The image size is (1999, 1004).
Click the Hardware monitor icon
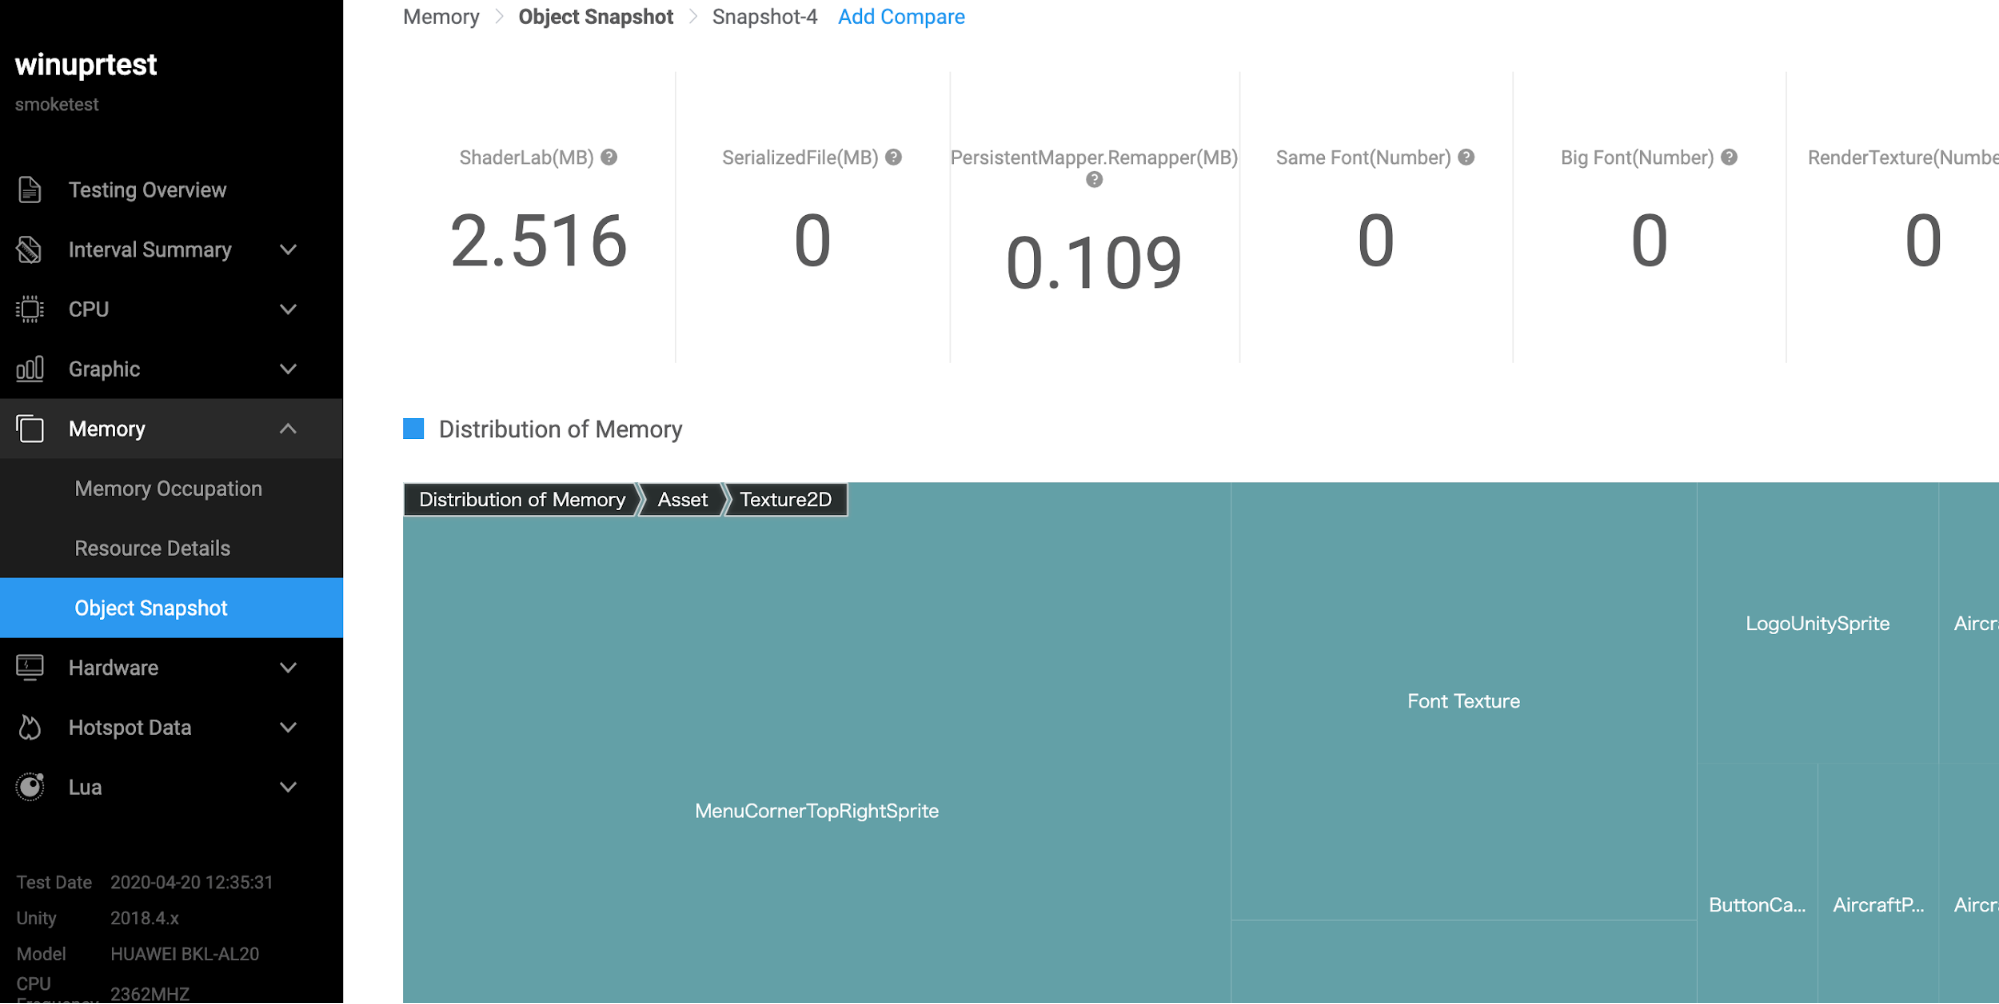30,668
